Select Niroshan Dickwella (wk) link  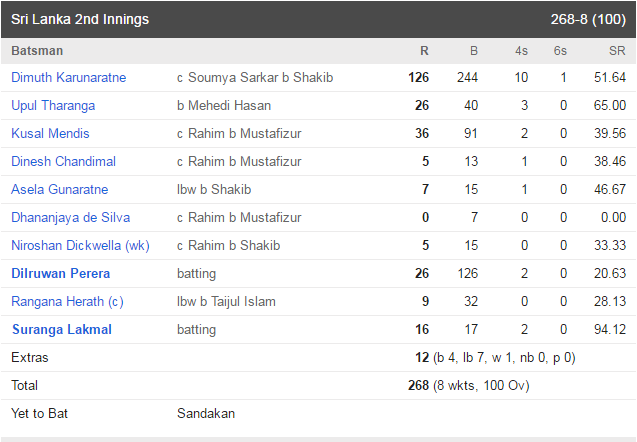click(x=80, y=245)
